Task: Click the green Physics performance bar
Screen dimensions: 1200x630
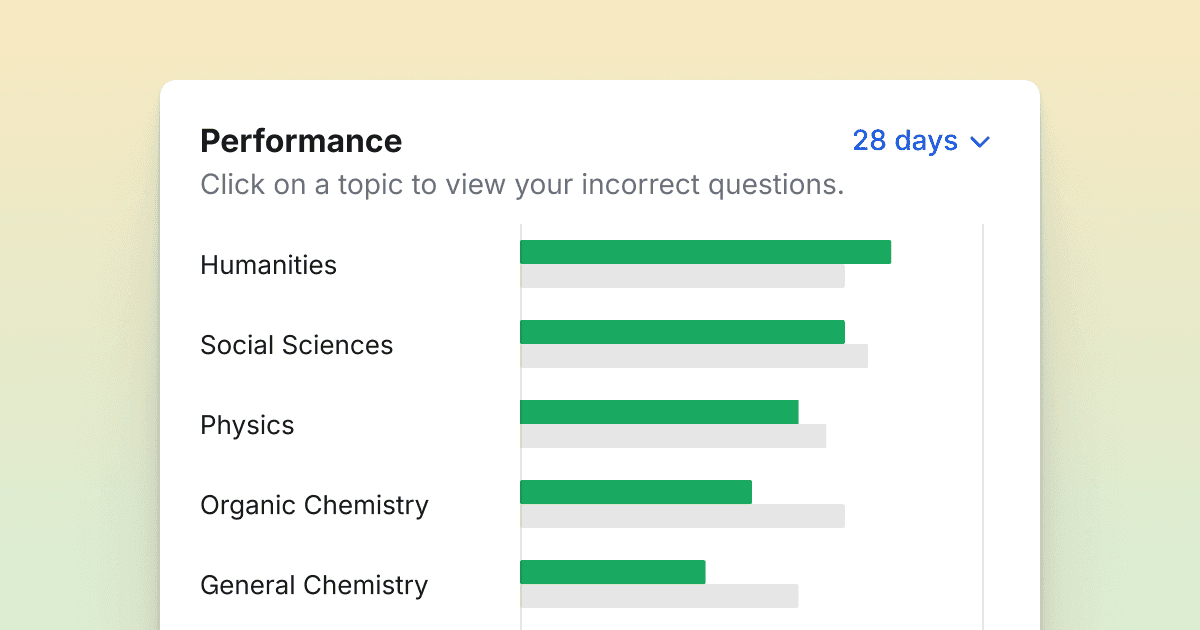Action: coord(659,412)
